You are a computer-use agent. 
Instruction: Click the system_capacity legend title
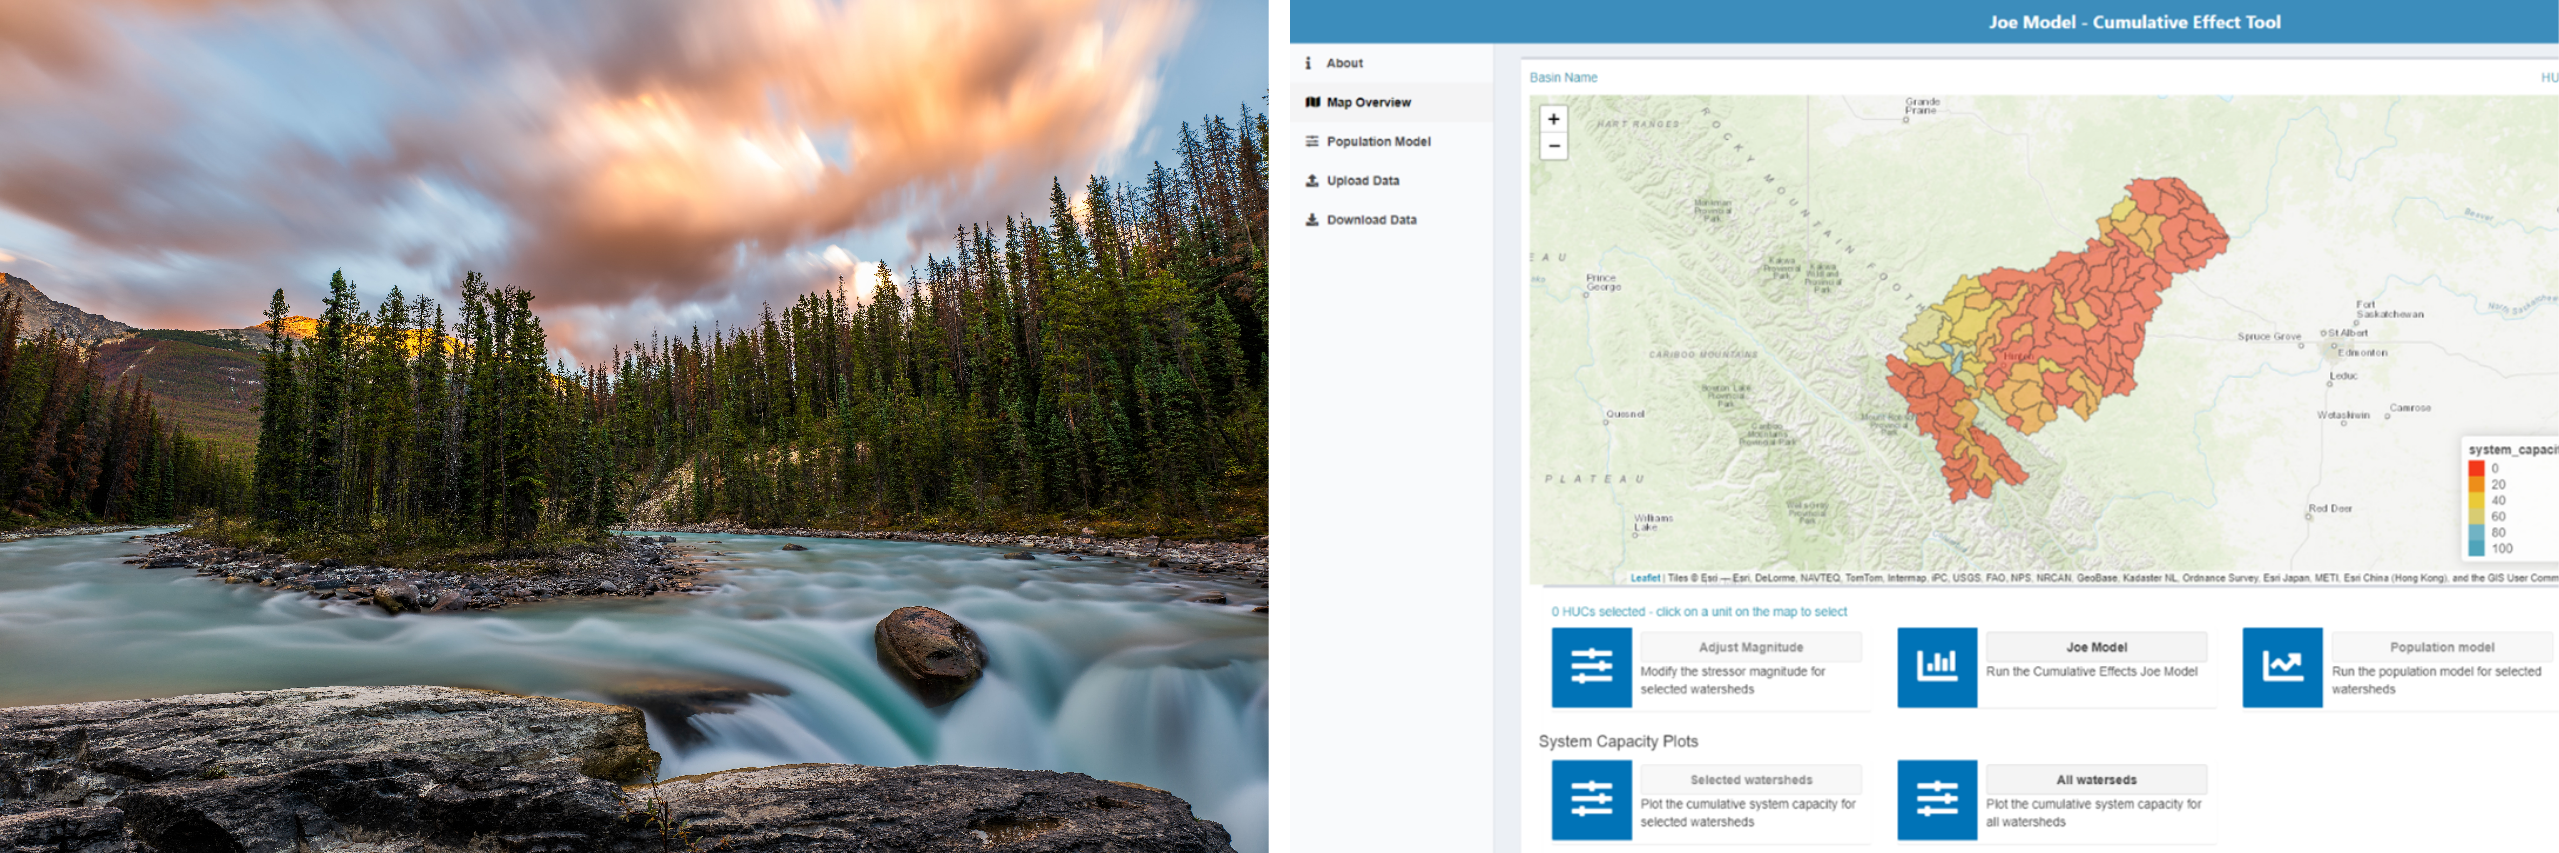(2512, 450)
